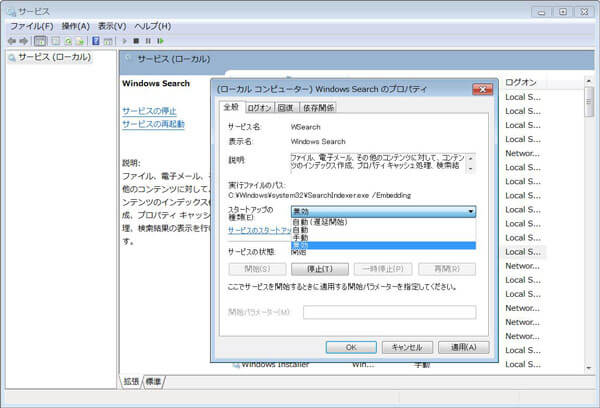This screenshot has height=408, width=600.
Task: Click the description box scroll-up arrow
Action: (471, 158)
